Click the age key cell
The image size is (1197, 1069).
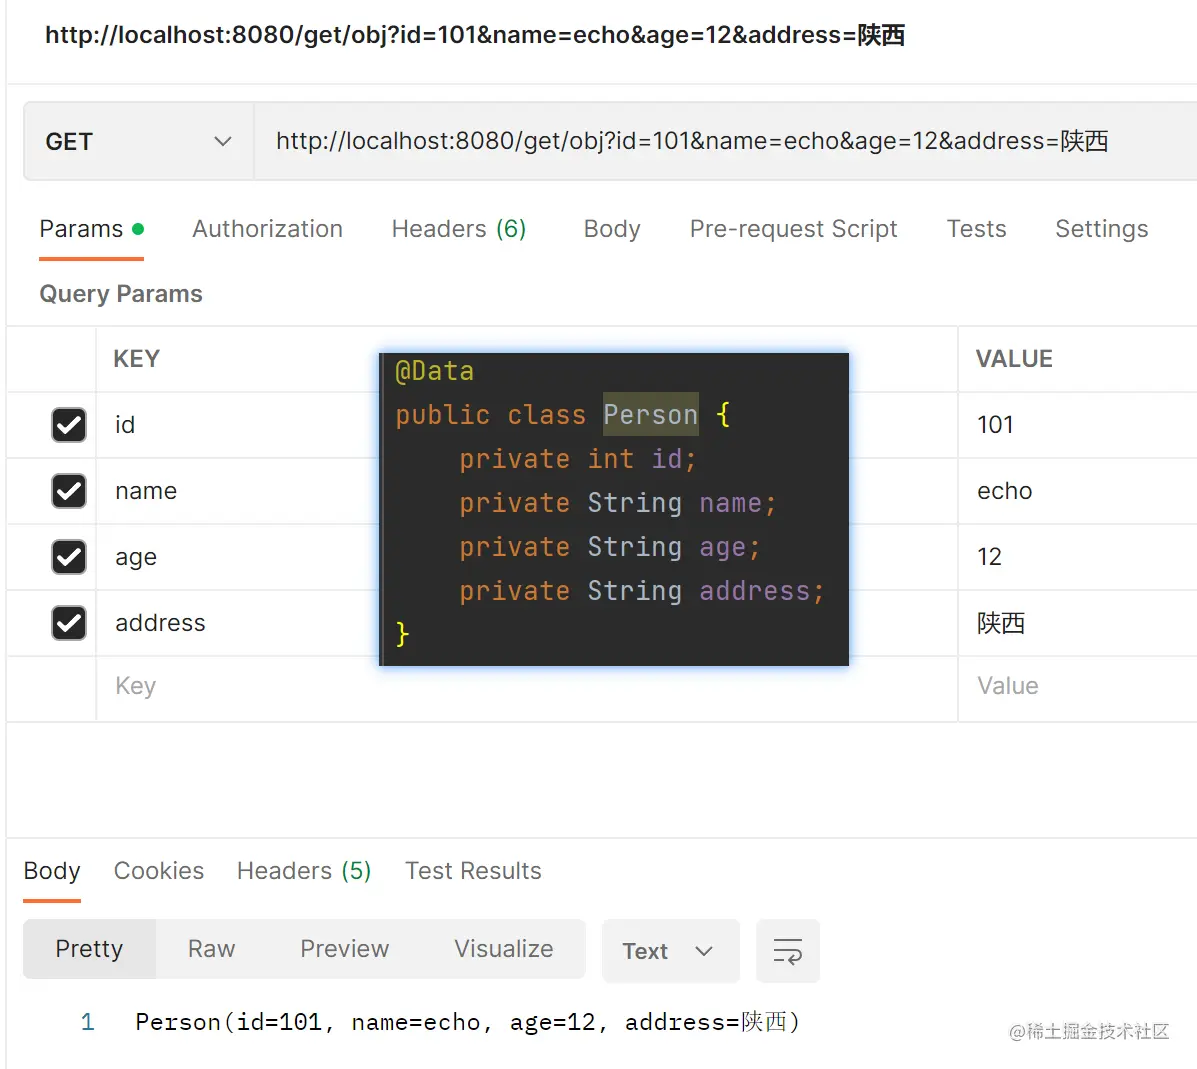[238, 557]
